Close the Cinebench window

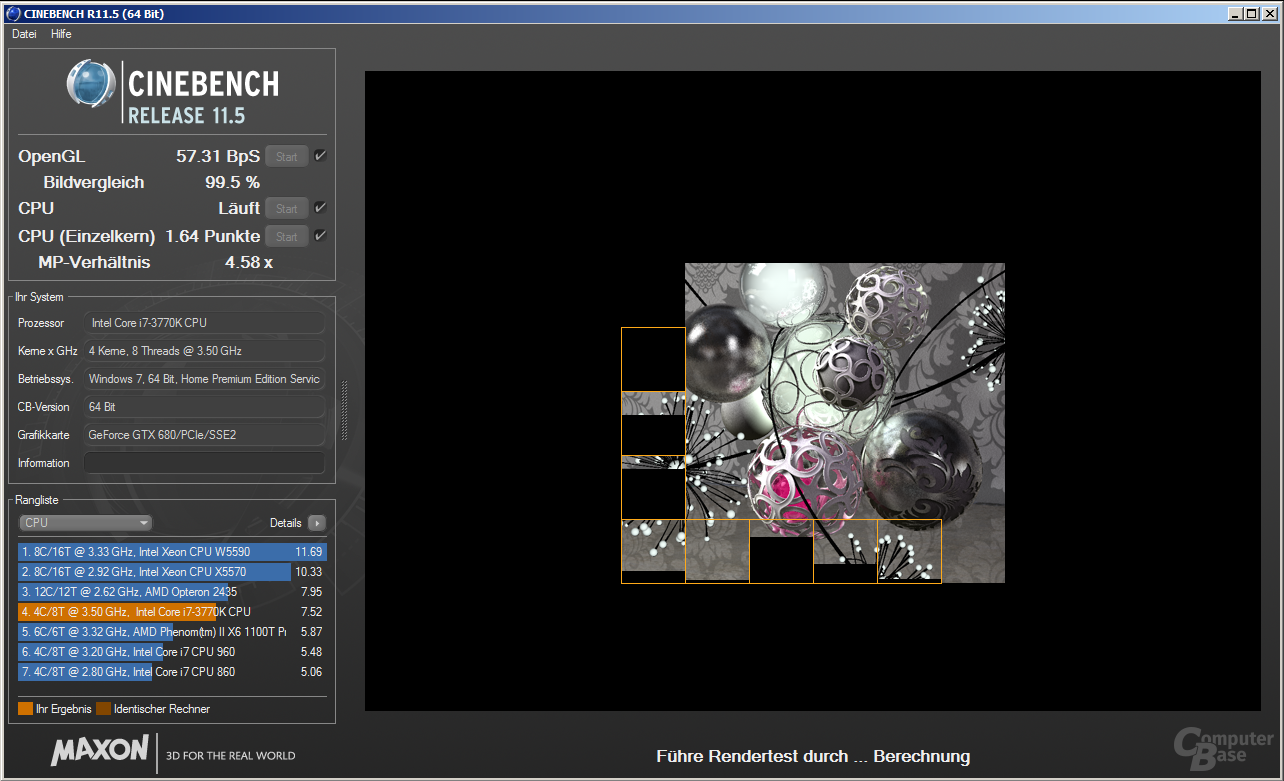(x=1268, y=13)
